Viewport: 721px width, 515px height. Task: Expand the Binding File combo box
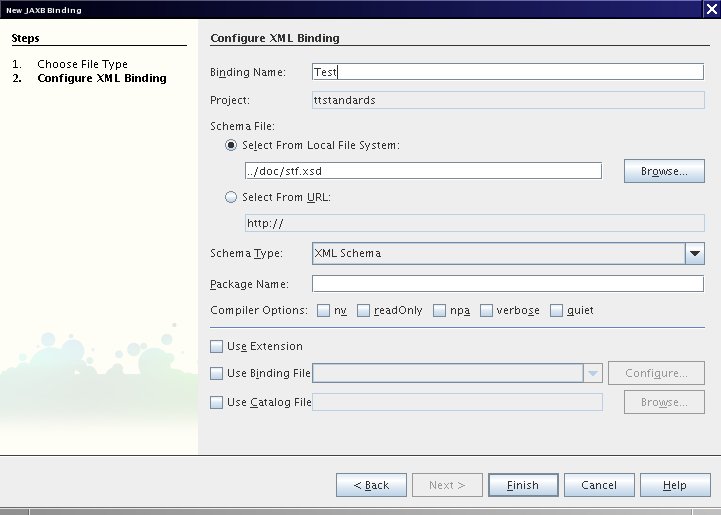[593, 373]
